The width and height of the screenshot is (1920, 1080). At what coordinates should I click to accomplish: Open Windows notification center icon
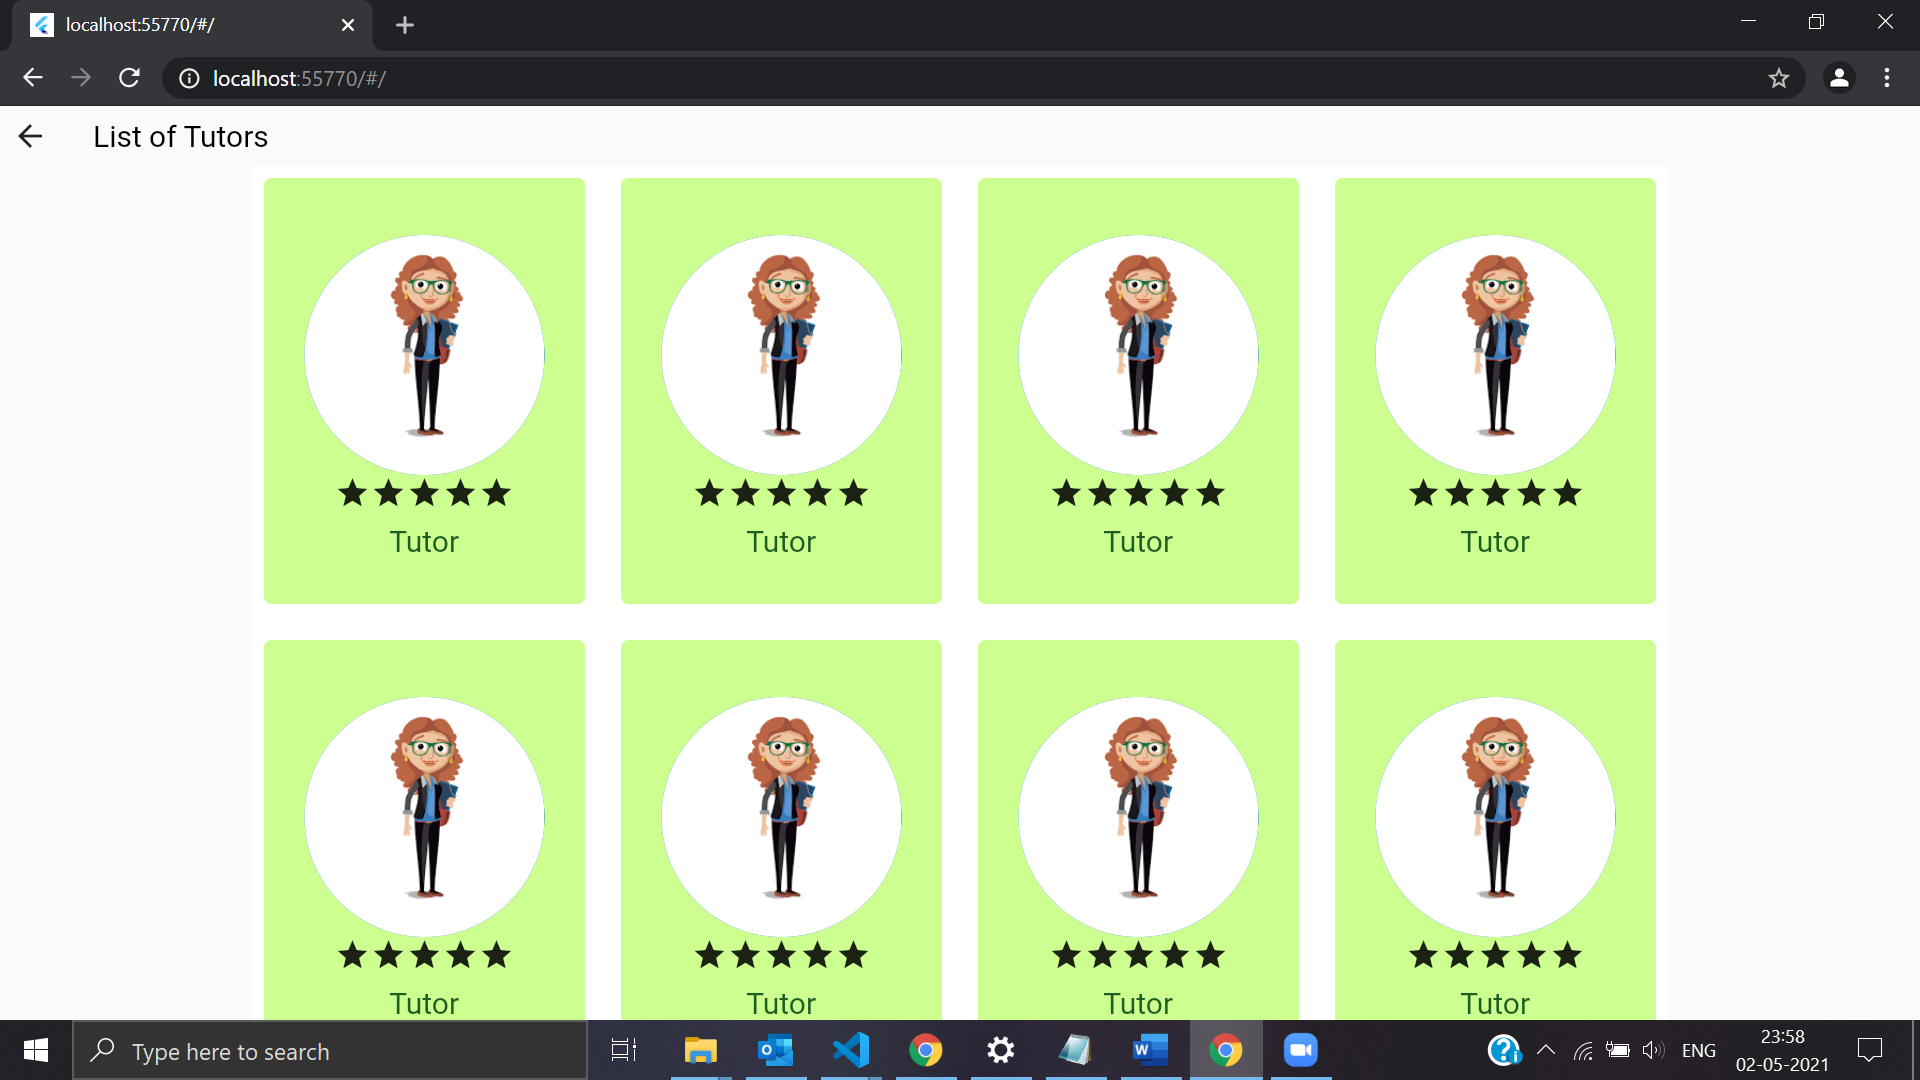click(1869, 1050)
